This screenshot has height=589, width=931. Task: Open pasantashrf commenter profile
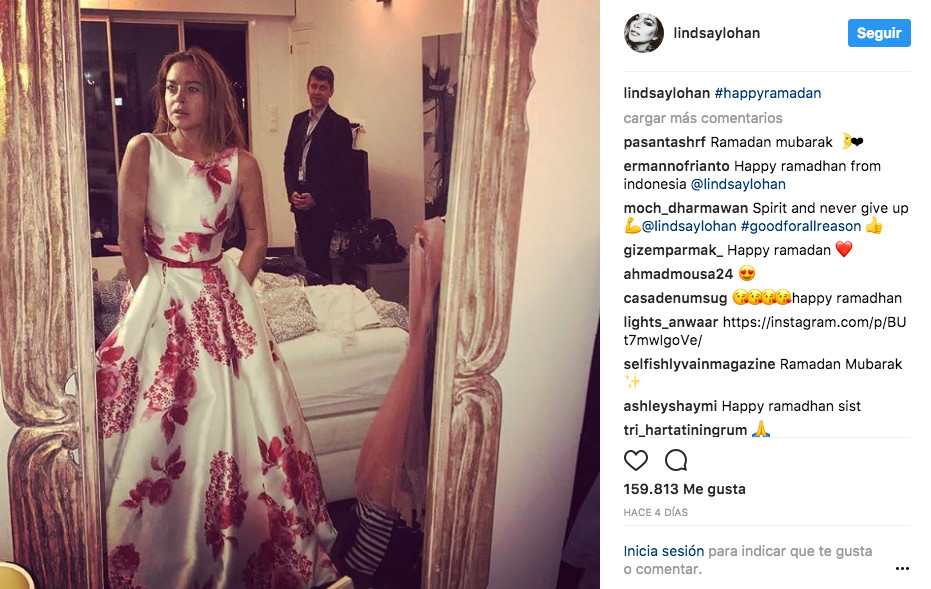tap(664, 142)
